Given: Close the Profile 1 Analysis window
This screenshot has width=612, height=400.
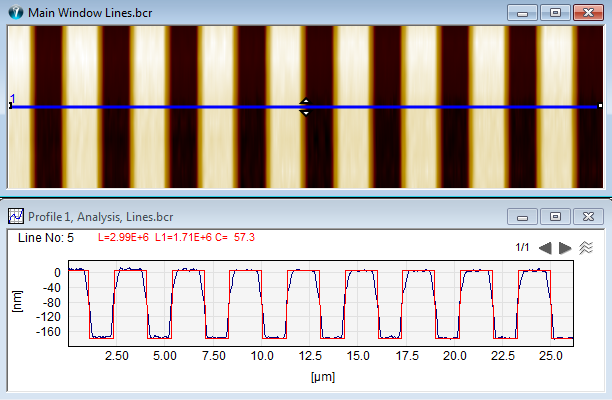Looking at the screenshot, I should [589, 217].
